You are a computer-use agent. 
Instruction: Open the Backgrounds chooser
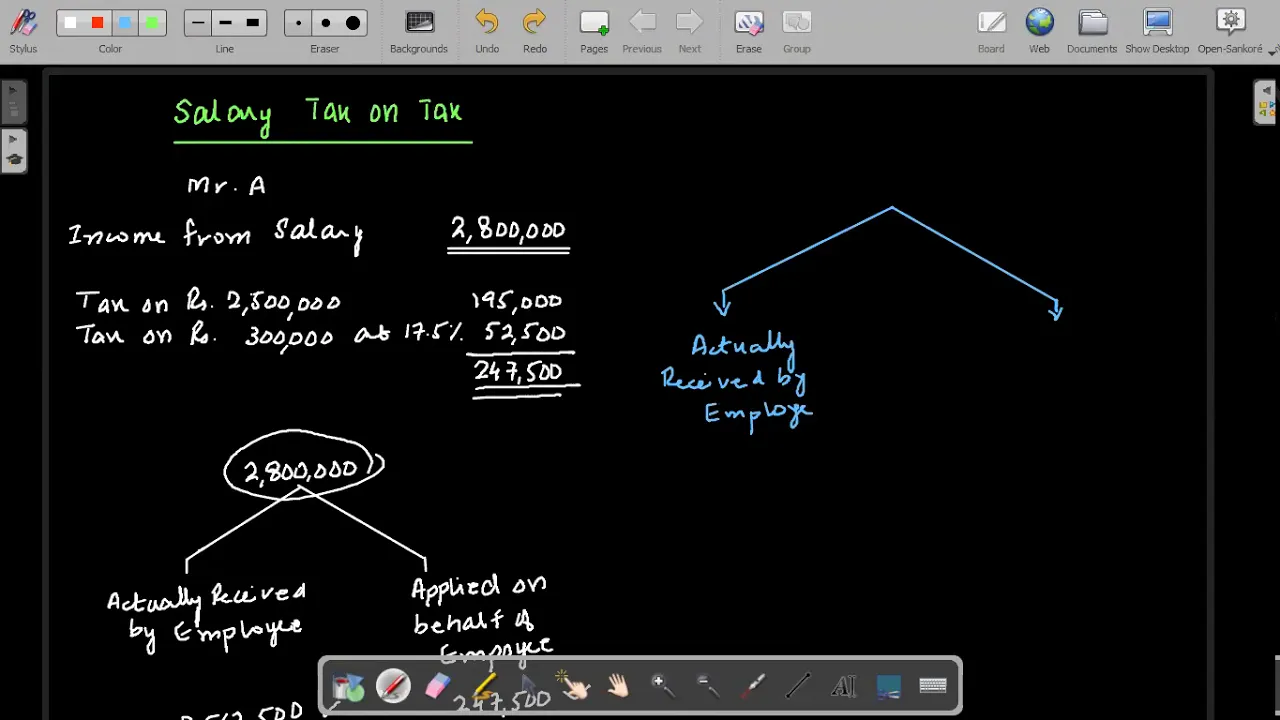(x=419, y=31)
